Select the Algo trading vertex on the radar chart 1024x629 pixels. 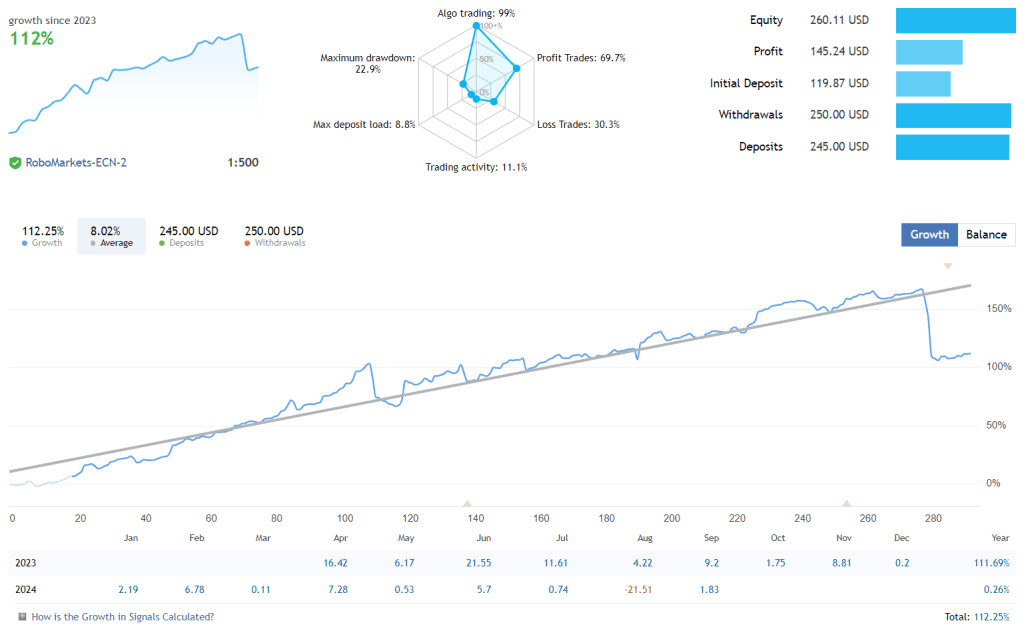(475, 26)
